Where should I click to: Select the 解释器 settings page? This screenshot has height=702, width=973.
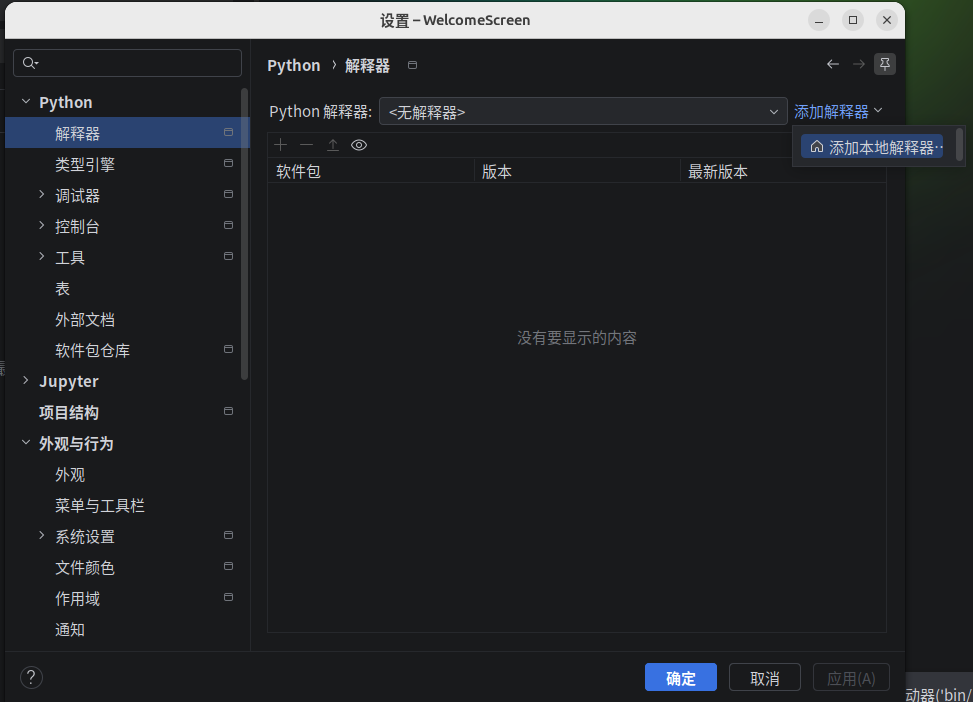click(x=127, y=133)
